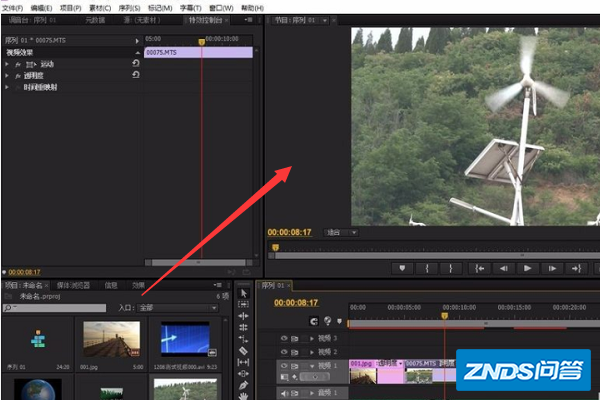Viewport: 600px width, 400px height.
Task: Hide the 视频 1 track eye
Action: point(284,366)
